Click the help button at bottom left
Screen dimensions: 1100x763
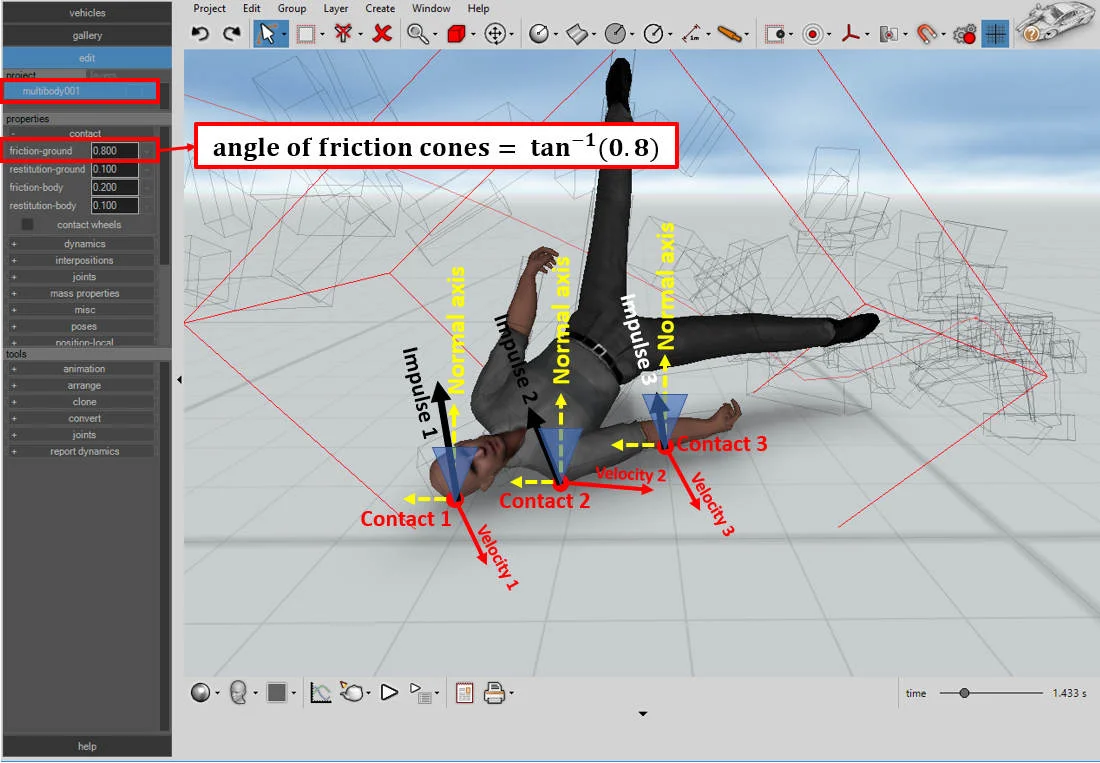87,746
